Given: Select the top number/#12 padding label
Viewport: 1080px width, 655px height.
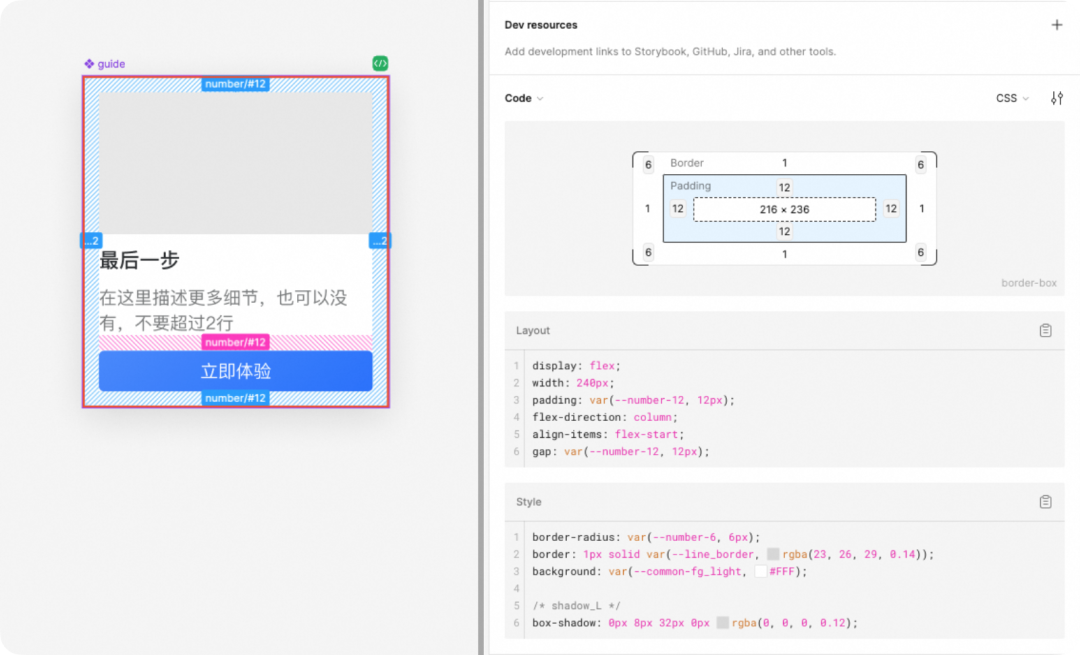Looking at the screenshot, I should tap(236, 84).
